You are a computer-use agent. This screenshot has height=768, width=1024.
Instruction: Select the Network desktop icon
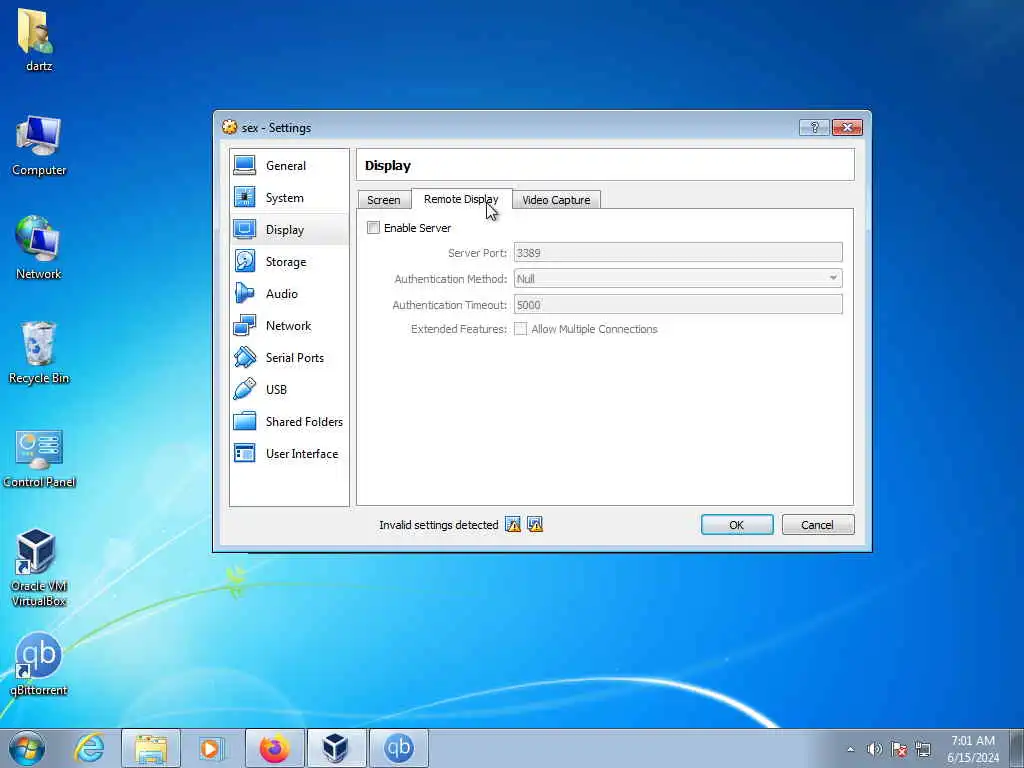click(39, 248)
